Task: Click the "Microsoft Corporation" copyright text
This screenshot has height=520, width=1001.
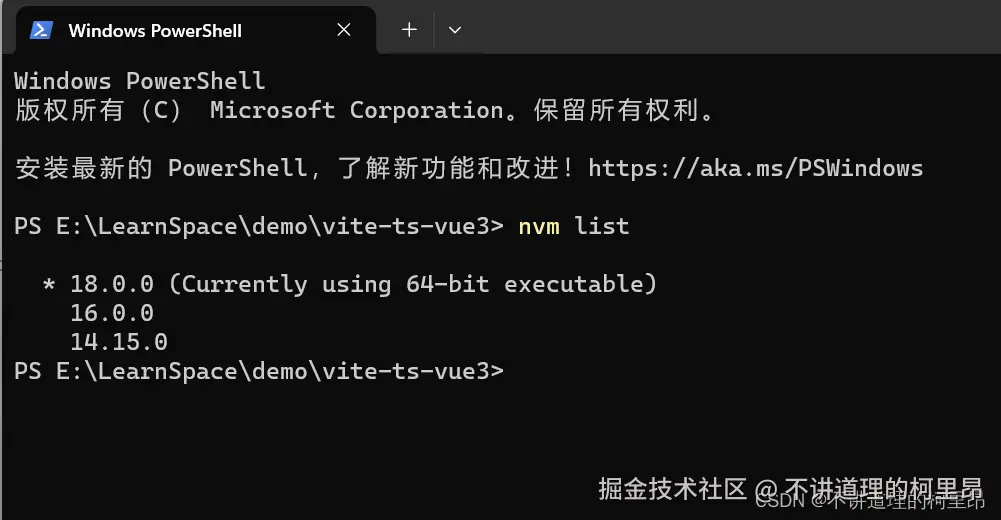Action: [x=356, y=110]
